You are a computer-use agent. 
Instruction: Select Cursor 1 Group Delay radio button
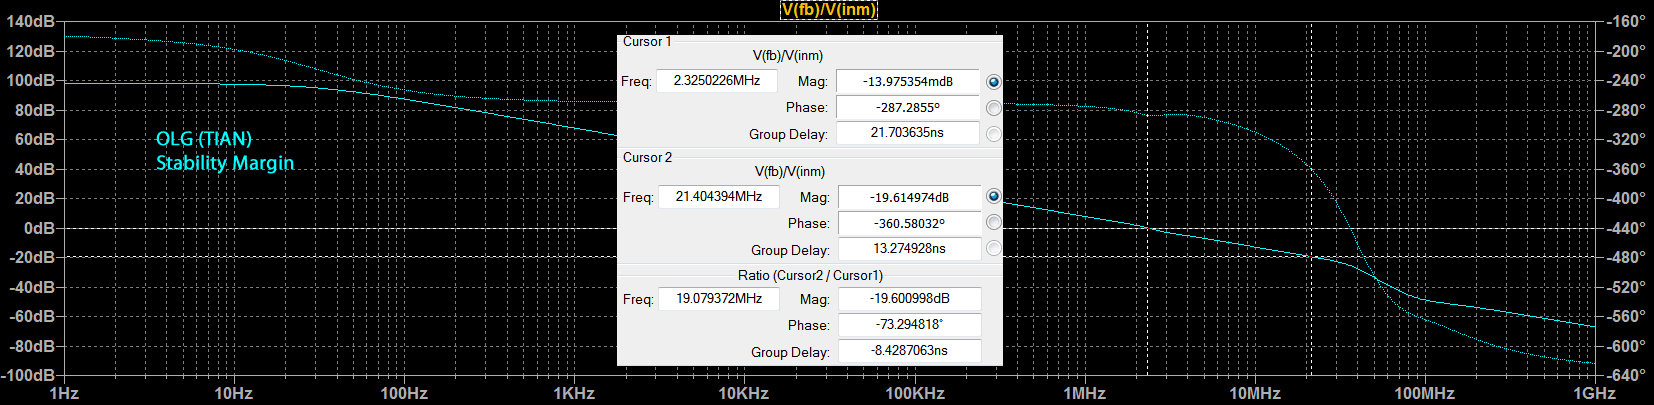(x=993, y=134)
